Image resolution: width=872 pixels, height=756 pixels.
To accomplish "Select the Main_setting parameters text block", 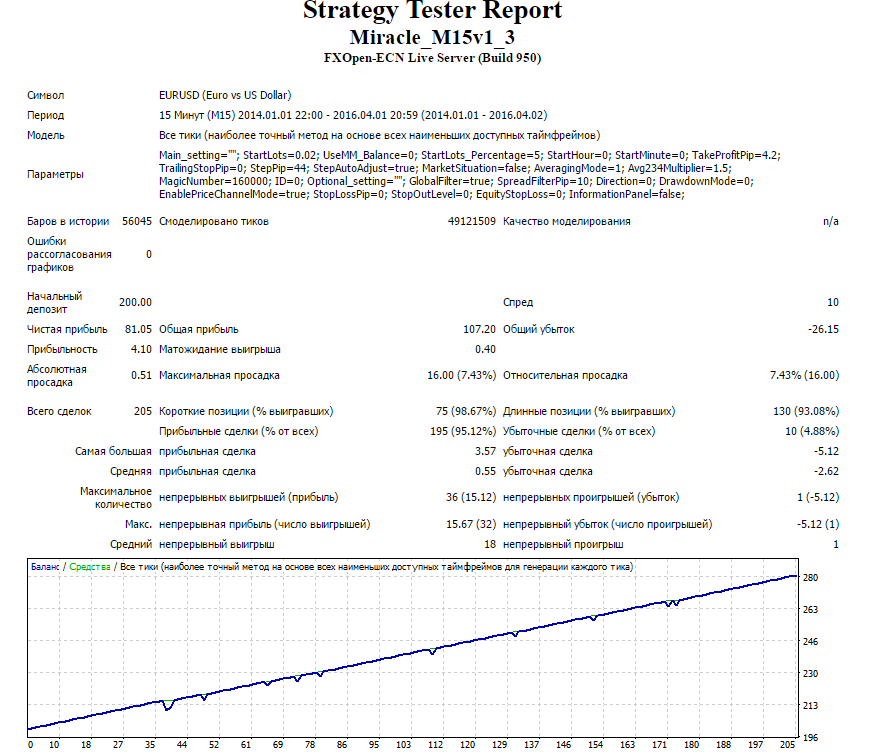I will pyautogui.click(x=470, y=175).
